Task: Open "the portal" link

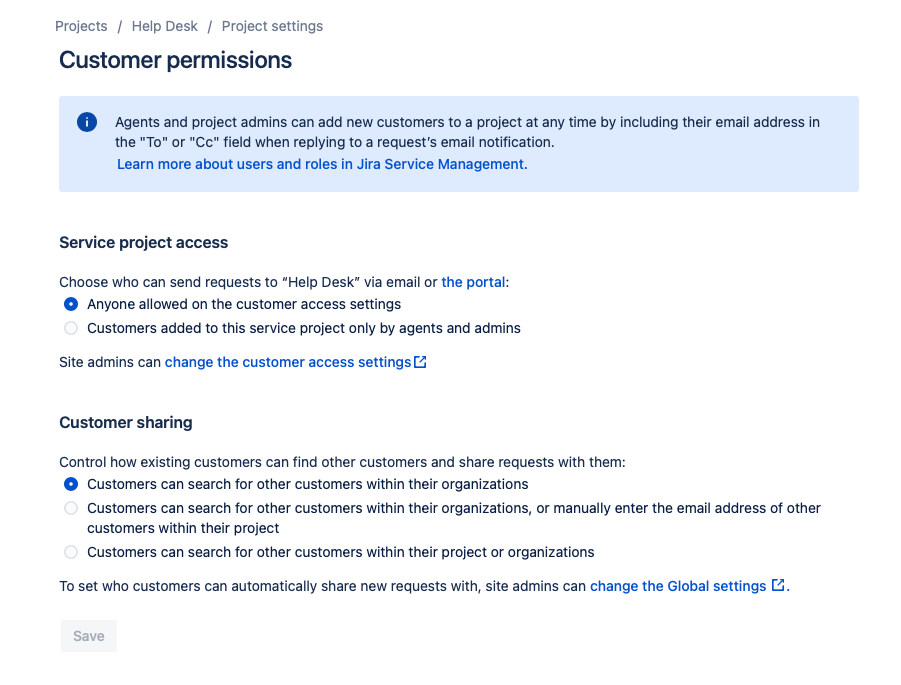Action: 473,282
